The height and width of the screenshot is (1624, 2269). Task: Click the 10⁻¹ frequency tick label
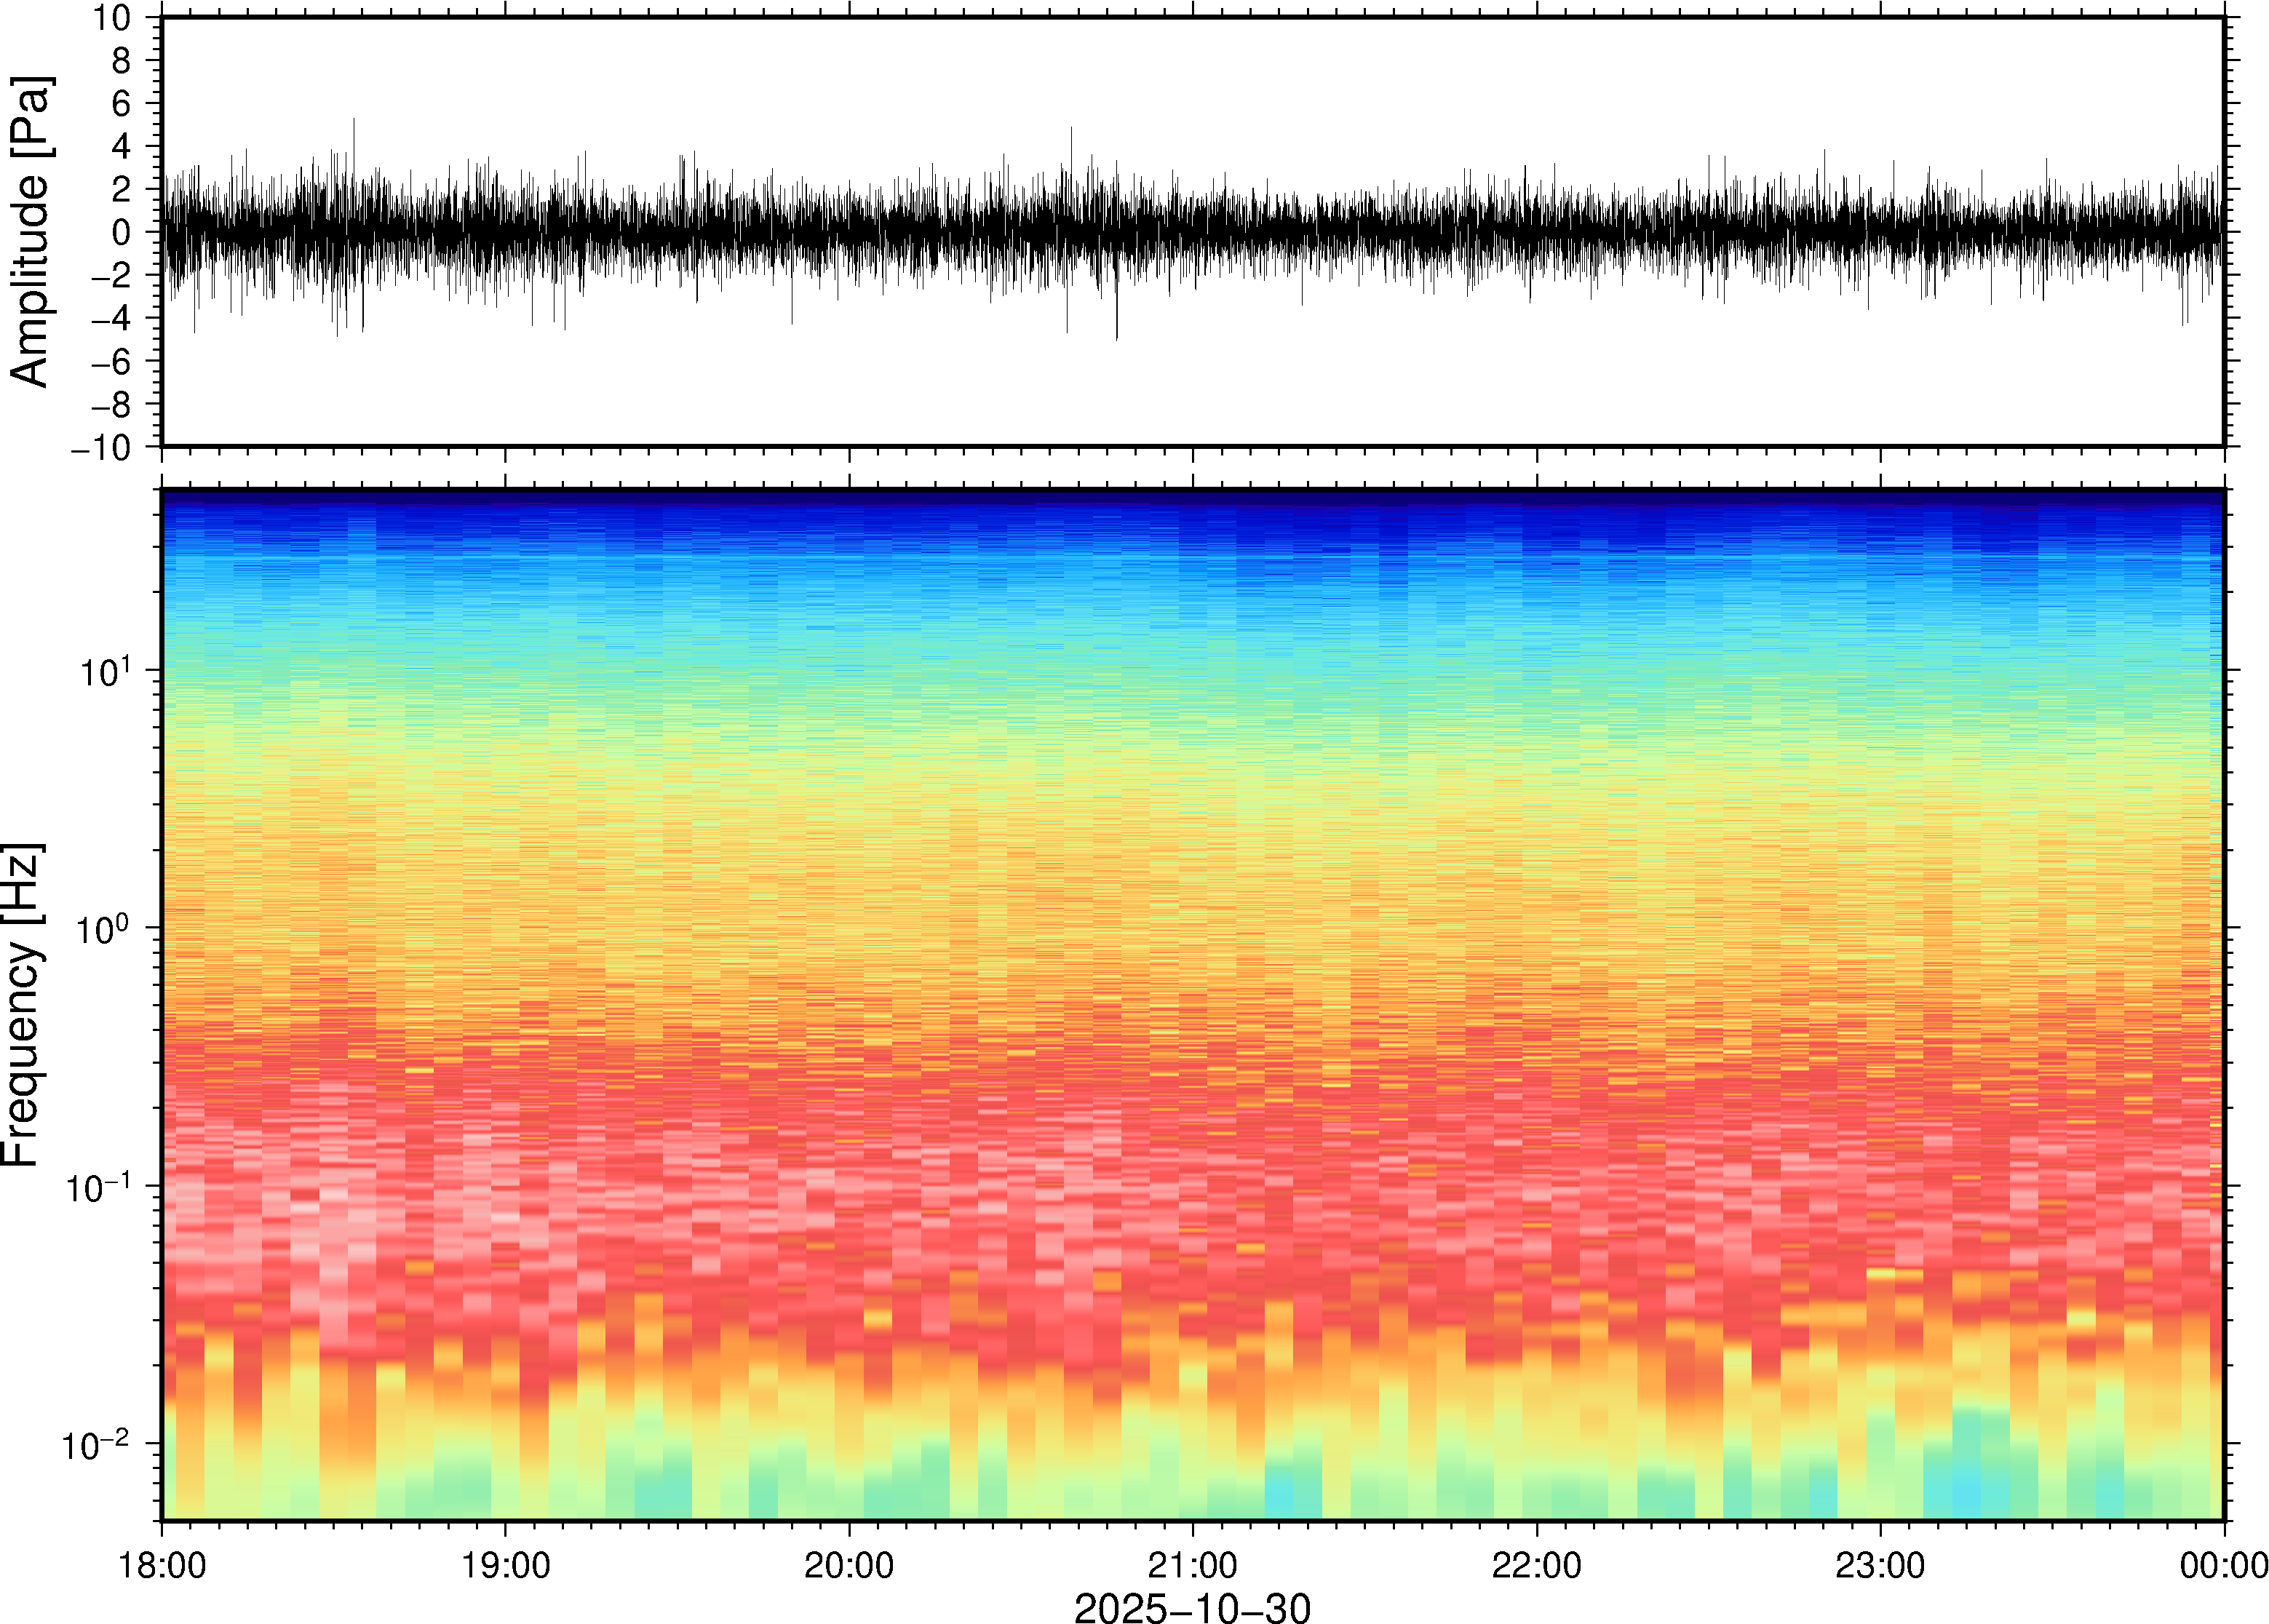coord(98,1188)
